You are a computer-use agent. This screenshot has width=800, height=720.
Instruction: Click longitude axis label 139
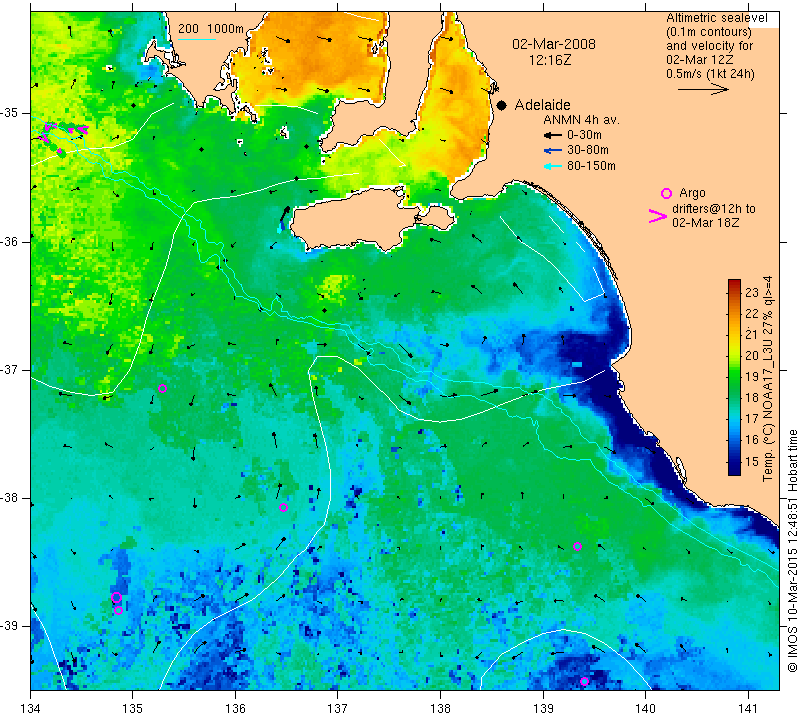(543, 709)
